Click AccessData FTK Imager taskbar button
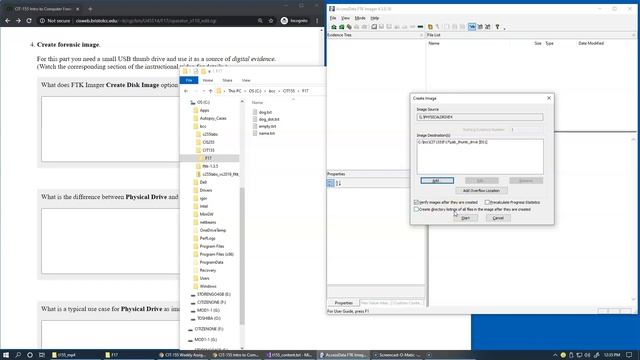The width and height of the screenshot is (640, 360). pyautogui.click(x=344, y=355)
